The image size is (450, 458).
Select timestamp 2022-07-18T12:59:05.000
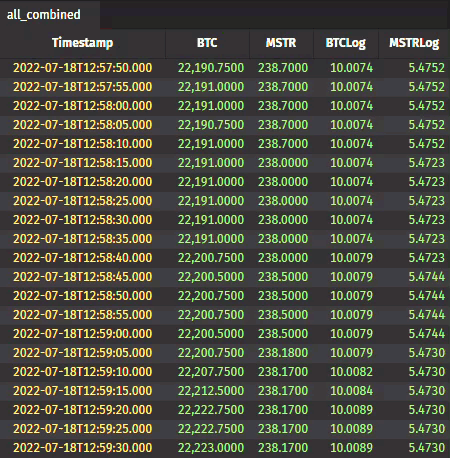tap(83, 353)
